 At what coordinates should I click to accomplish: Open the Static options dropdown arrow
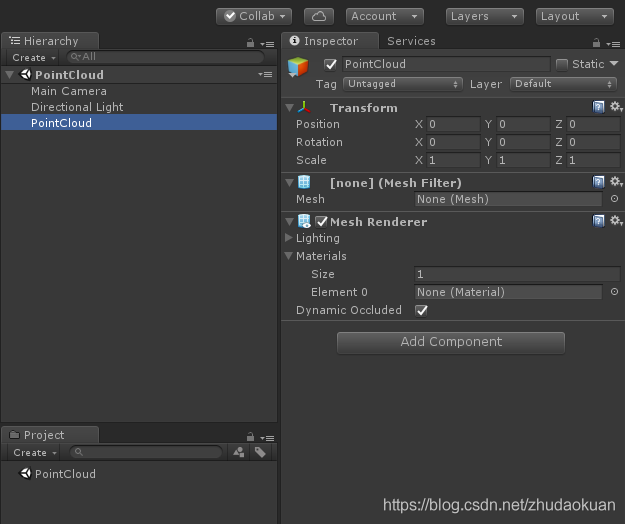[x=614, y=63]
